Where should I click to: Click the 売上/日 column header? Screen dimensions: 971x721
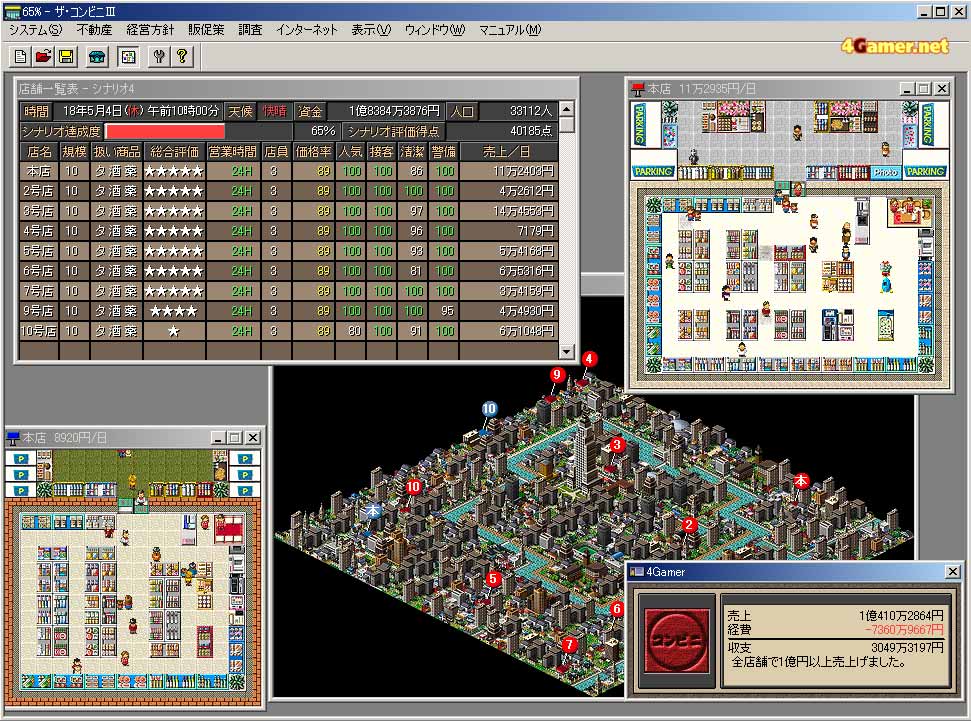coord(508,151)
